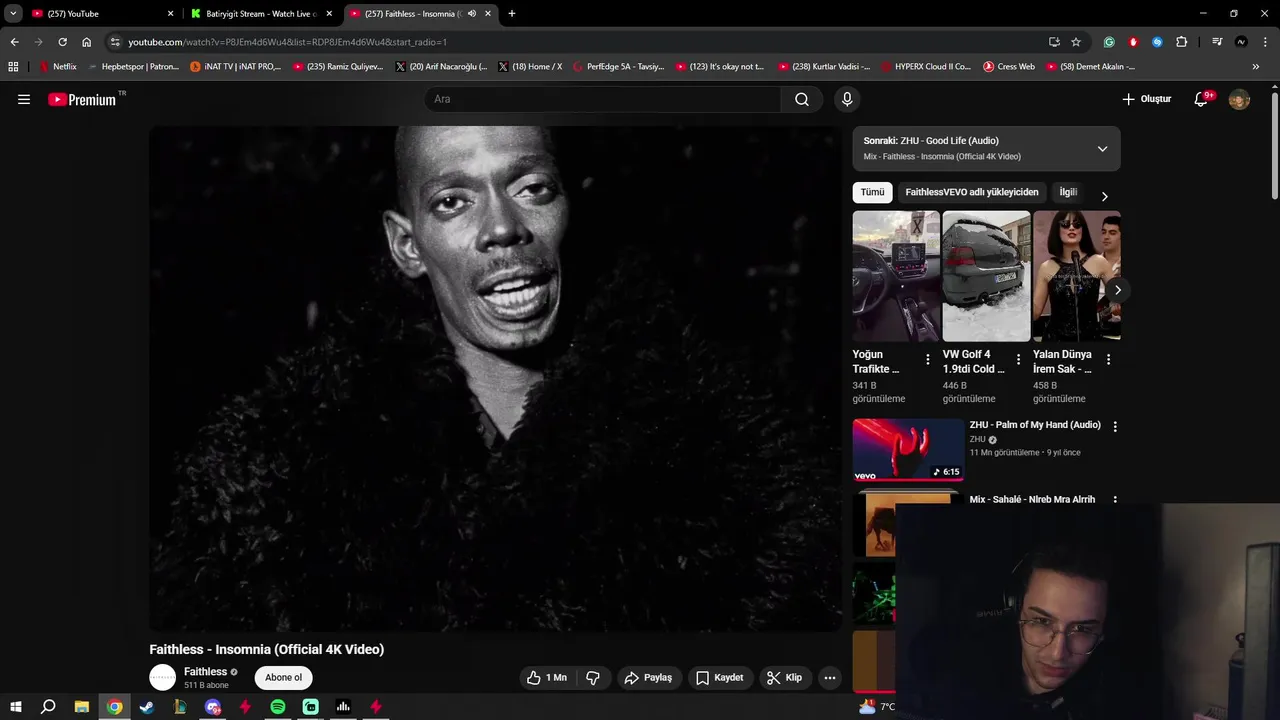Open the account avatar menu
The height and width of the screenshot is (720, 1280).
(x=1239, y=99)
